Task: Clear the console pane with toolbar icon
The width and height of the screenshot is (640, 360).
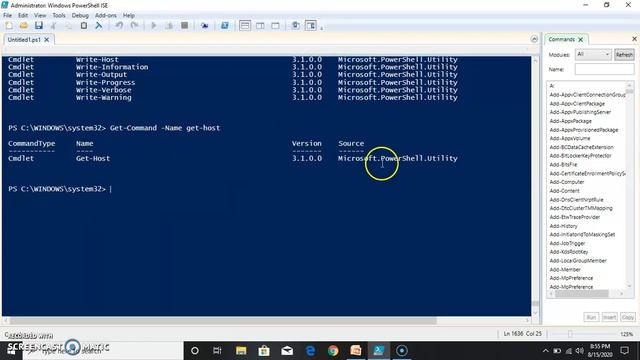Action: (98, 26)
